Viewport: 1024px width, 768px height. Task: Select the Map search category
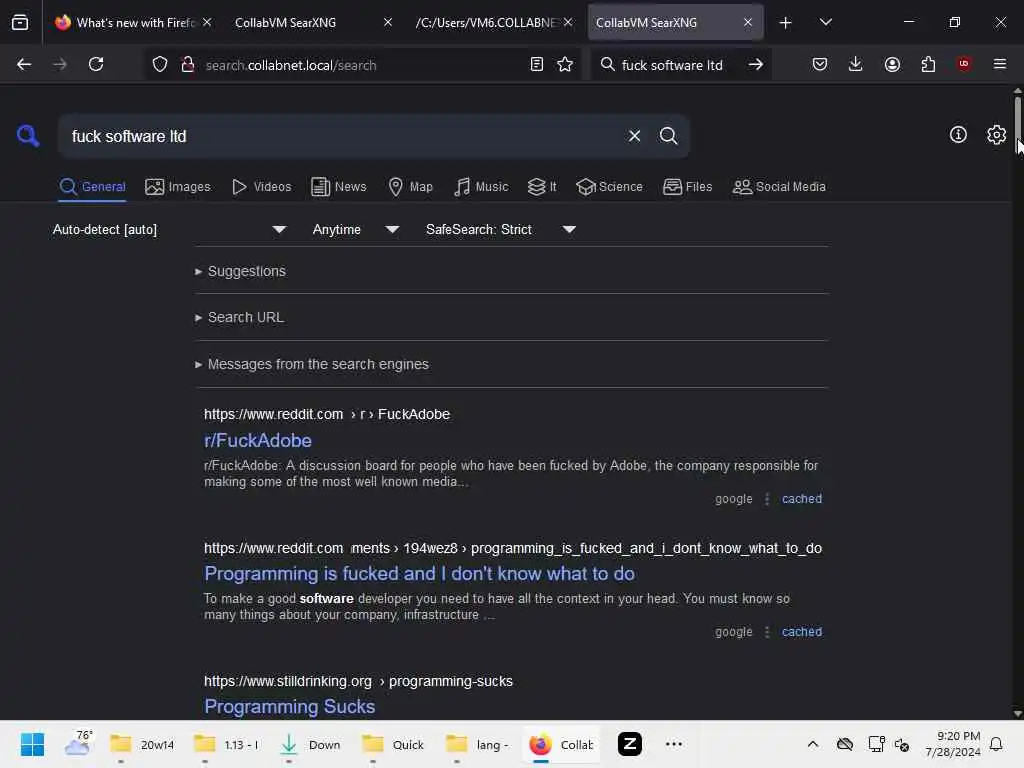[x=410, y=187]
